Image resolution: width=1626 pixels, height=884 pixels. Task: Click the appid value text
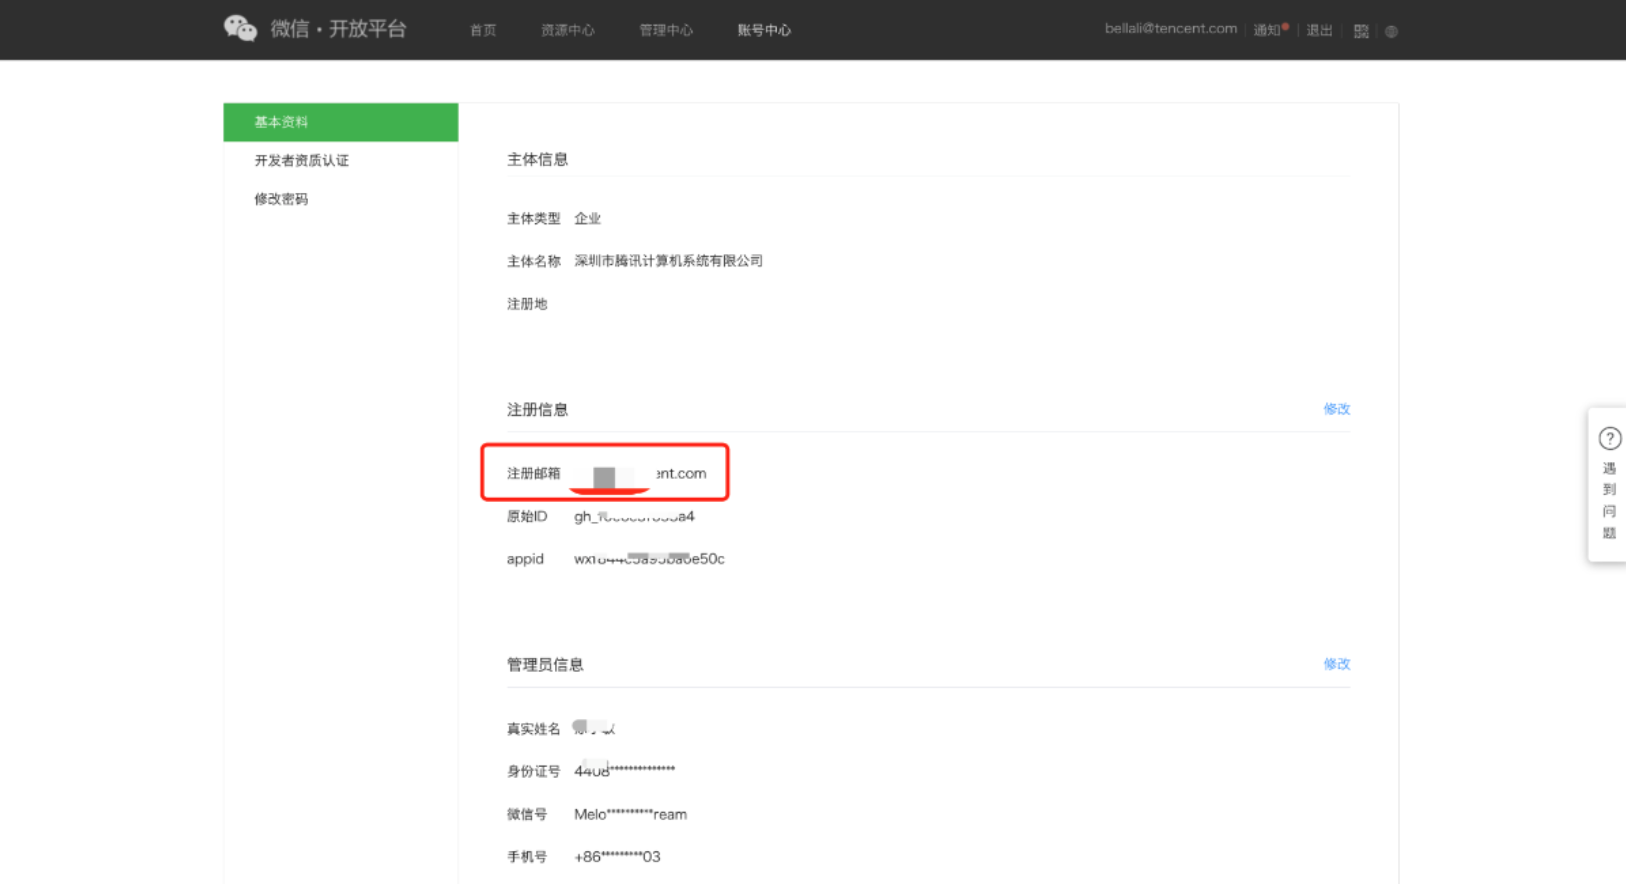tap(649, 559)
